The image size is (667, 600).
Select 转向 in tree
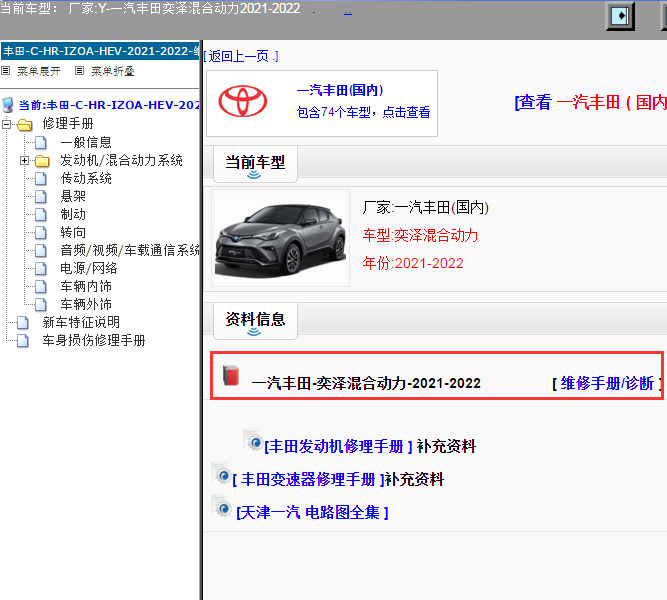73,232
